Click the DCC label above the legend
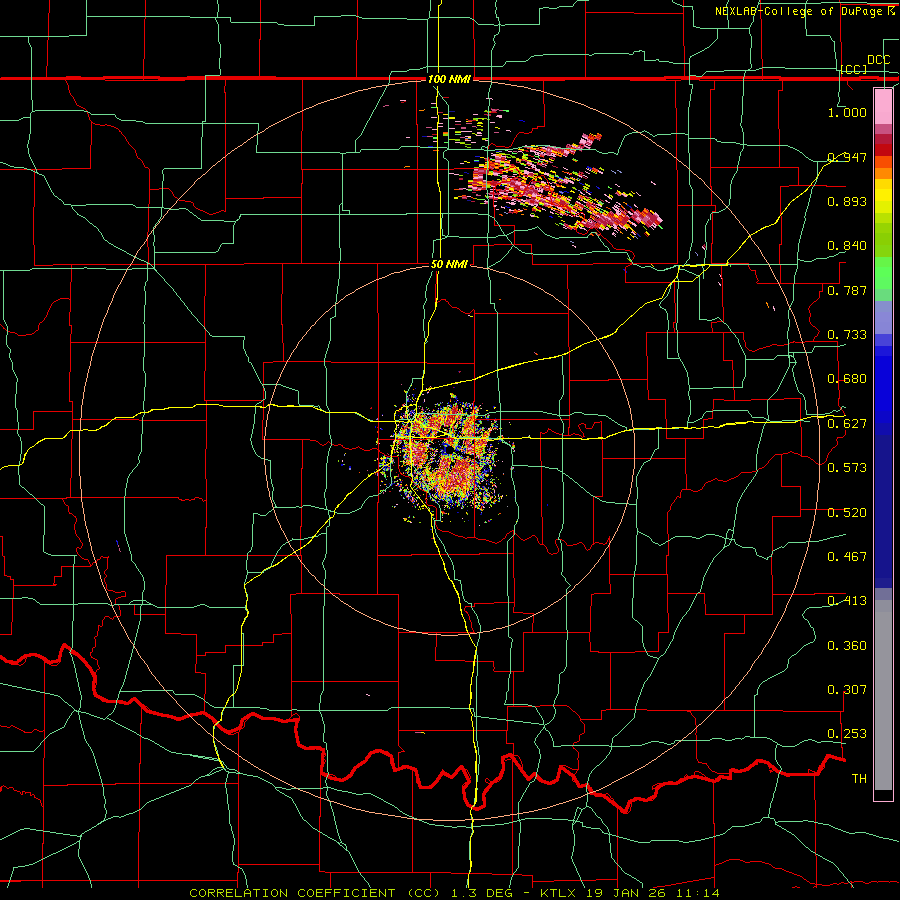 (x=878, y=60)
